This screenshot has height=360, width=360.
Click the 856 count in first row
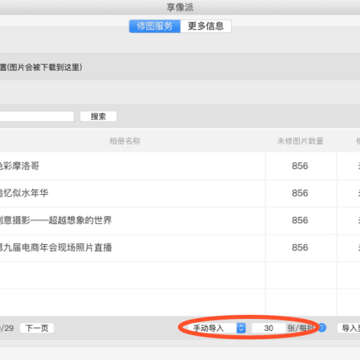300,166
